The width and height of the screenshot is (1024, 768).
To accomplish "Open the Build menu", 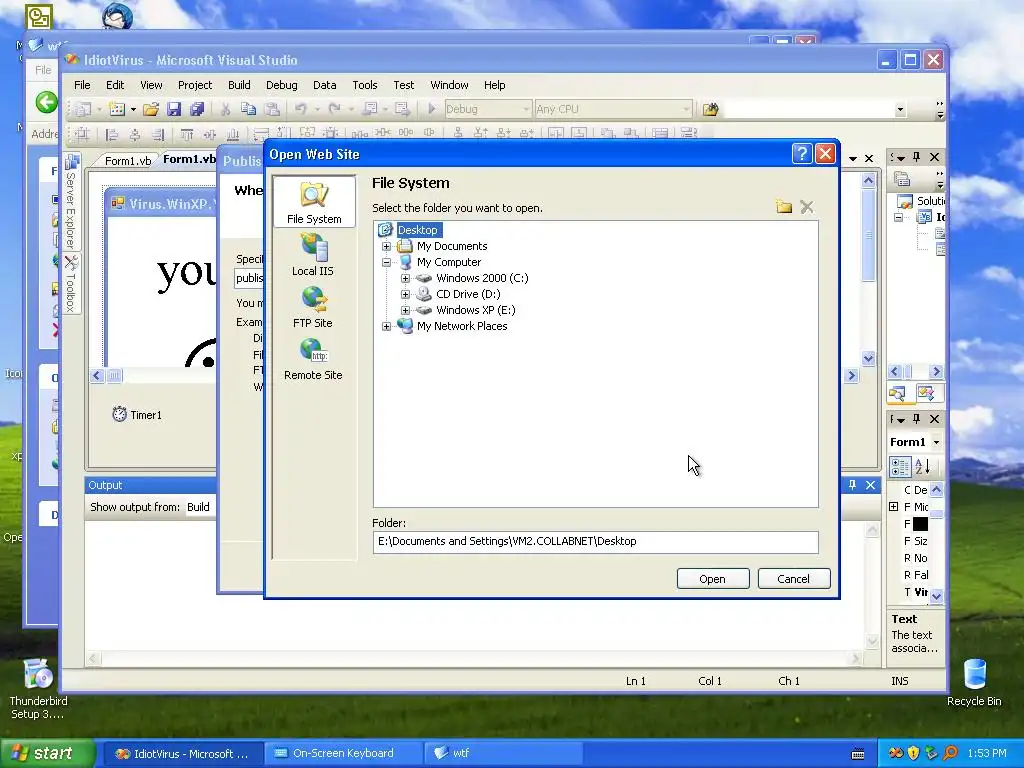I will pos(239,85).
